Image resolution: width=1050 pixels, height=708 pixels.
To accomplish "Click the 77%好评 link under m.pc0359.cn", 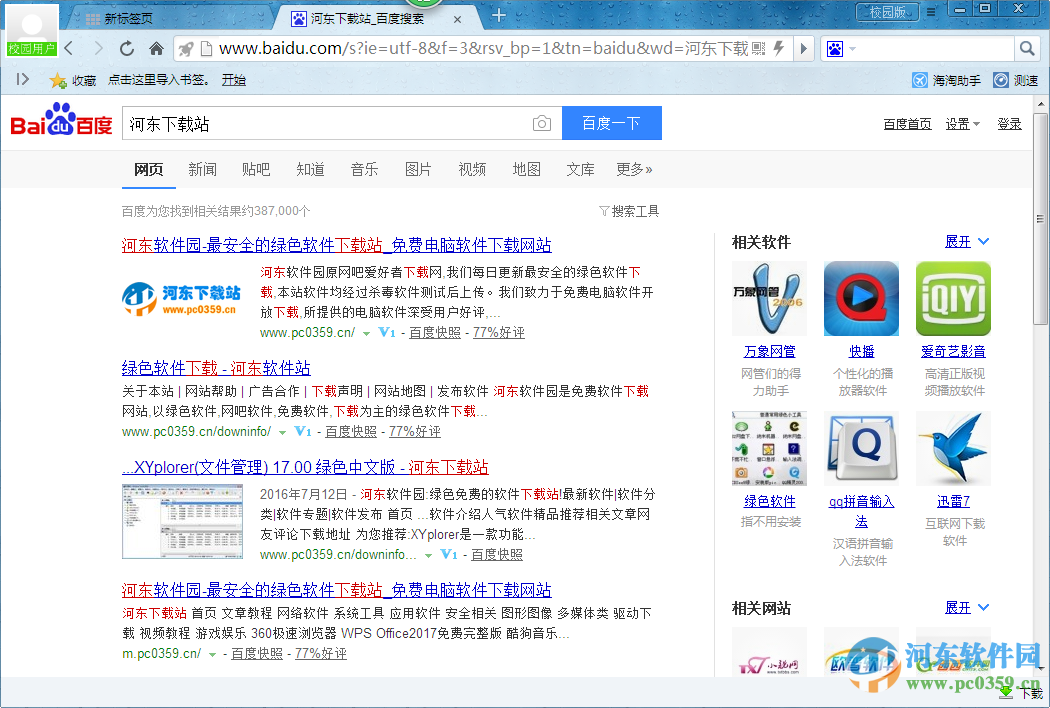I will coord(321,653).
